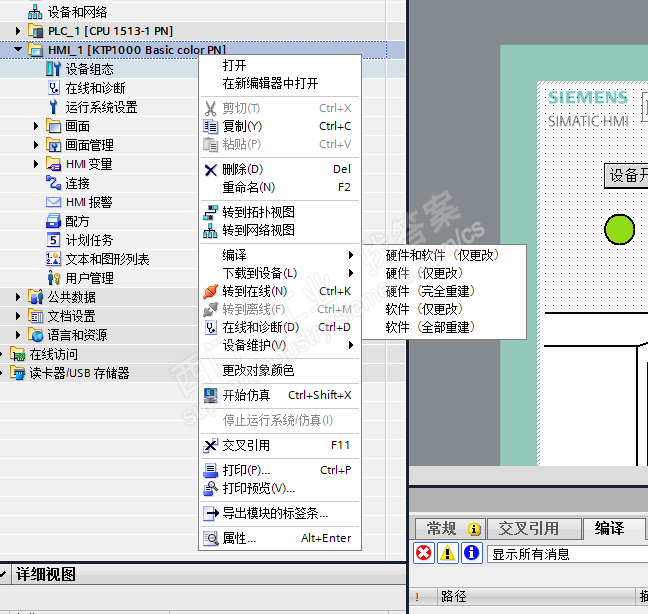The image size is (648, 614).
Task: Click the 在线访问 folder icon
Action: tap(17, 354)
